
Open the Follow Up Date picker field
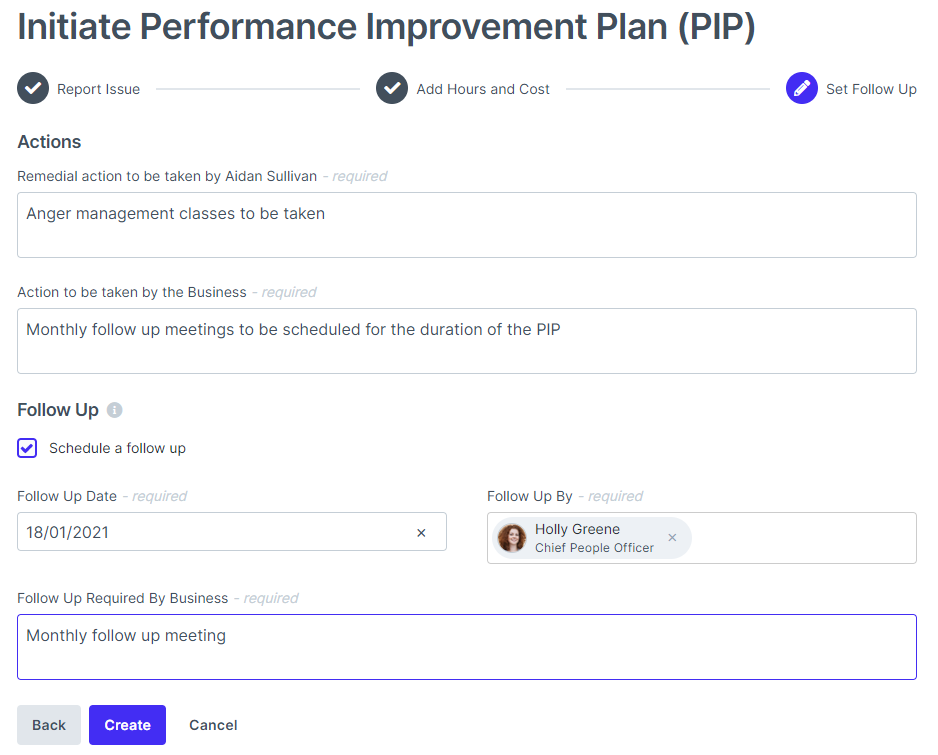pyautogui.click(x=210, y=533)
